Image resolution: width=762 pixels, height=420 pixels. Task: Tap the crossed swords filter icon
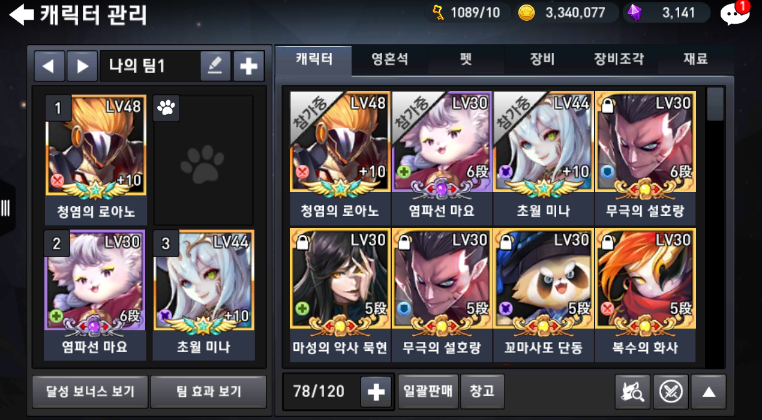tap(671, 391)
